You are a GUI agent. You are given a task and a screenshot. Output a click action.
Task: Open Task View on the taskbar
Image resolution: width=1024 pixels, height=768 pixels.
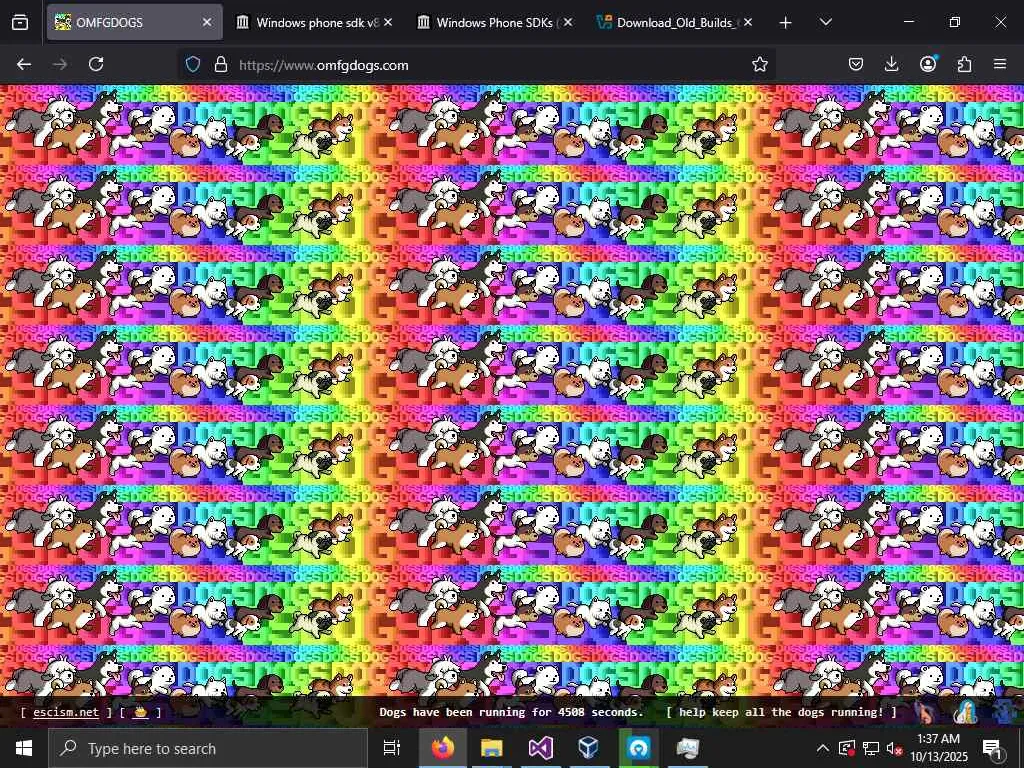pyautogui.click(x=392, y=748)
